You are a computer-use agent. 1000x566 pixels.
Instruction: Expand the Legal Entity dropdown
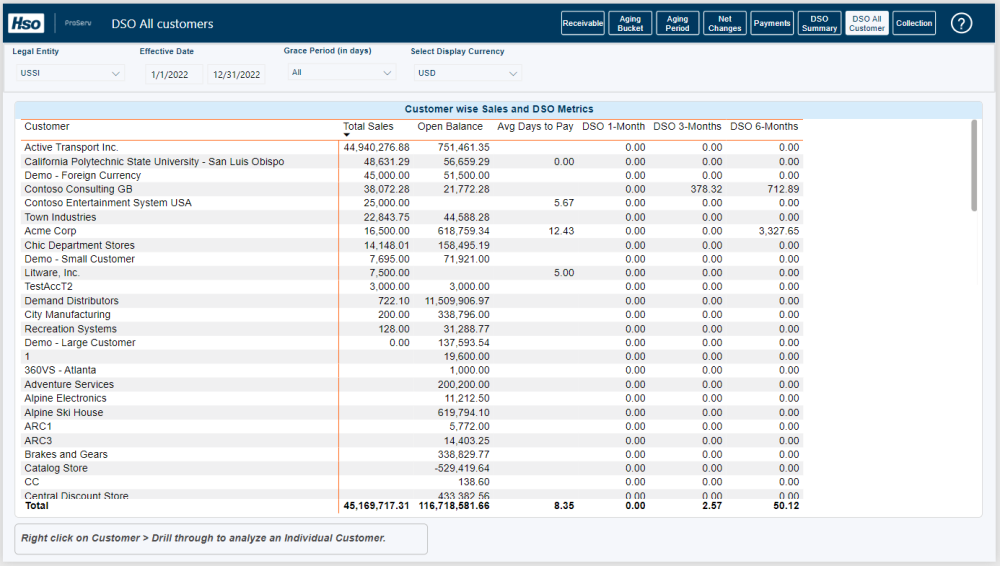[69, 73]
